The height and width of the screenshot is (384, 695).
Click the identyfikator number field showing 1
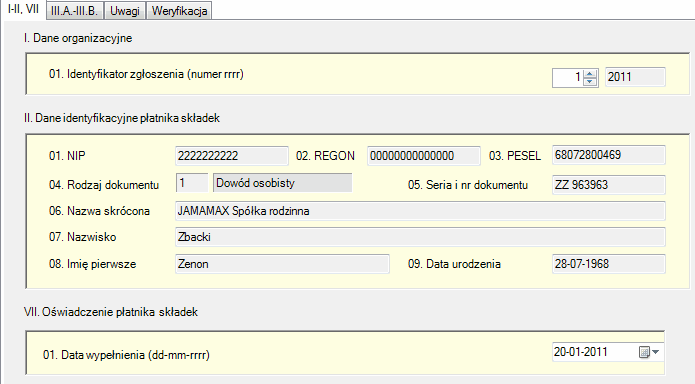click(x=568, y=78)
